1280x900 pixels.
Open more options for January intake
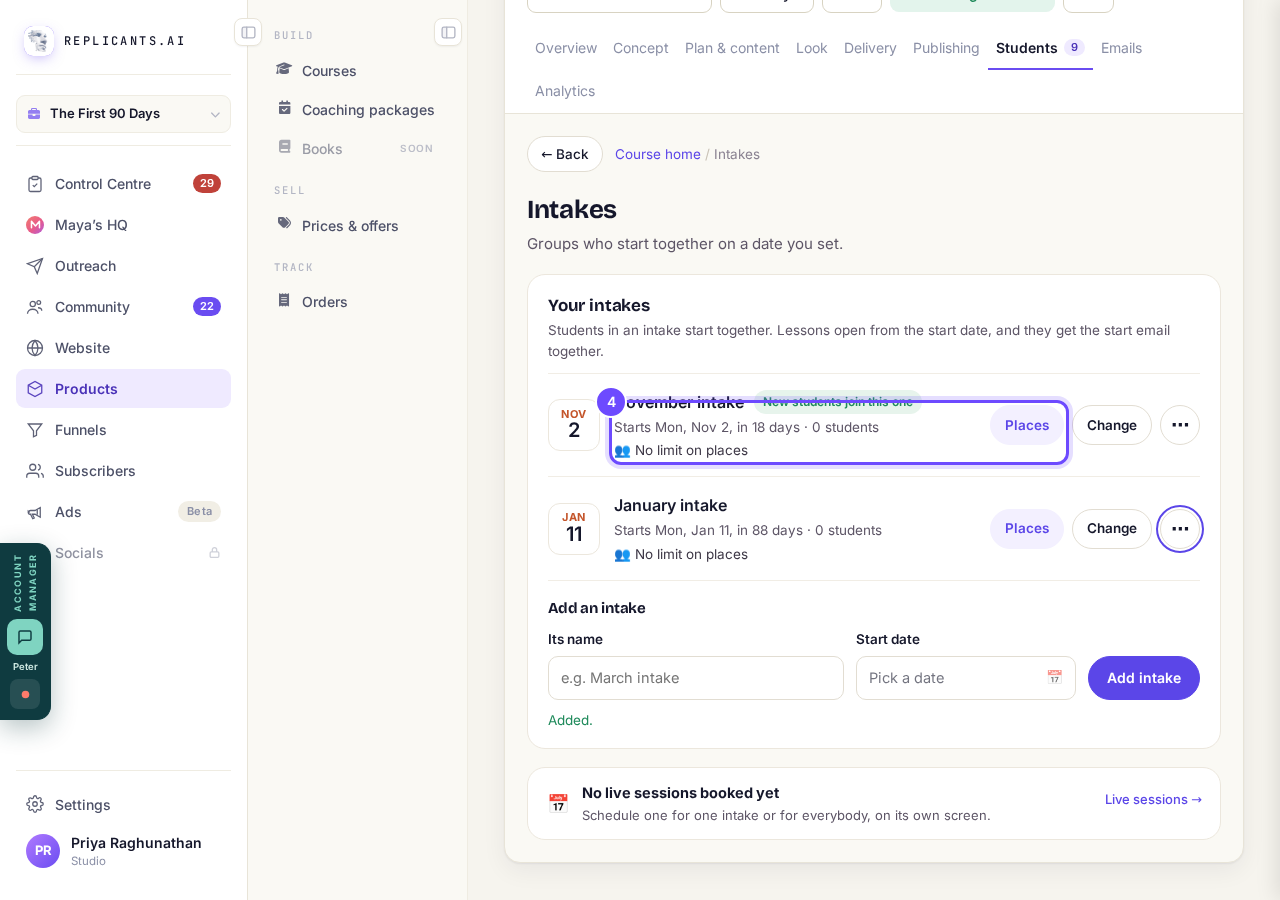[x=1180, y=529]
